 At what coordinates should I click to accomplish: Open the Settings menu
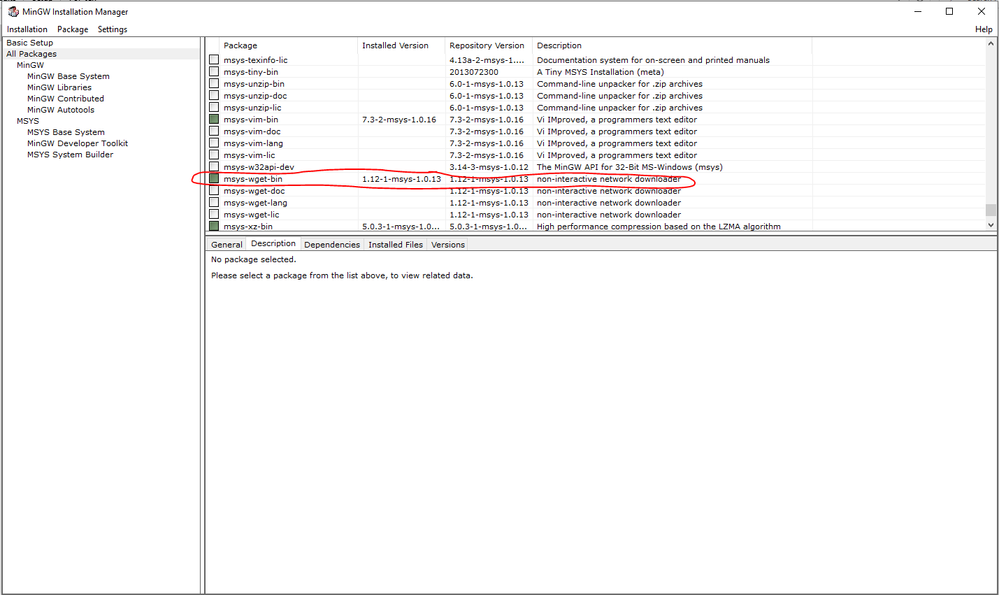pyautogui.click(x=112, y=29)
